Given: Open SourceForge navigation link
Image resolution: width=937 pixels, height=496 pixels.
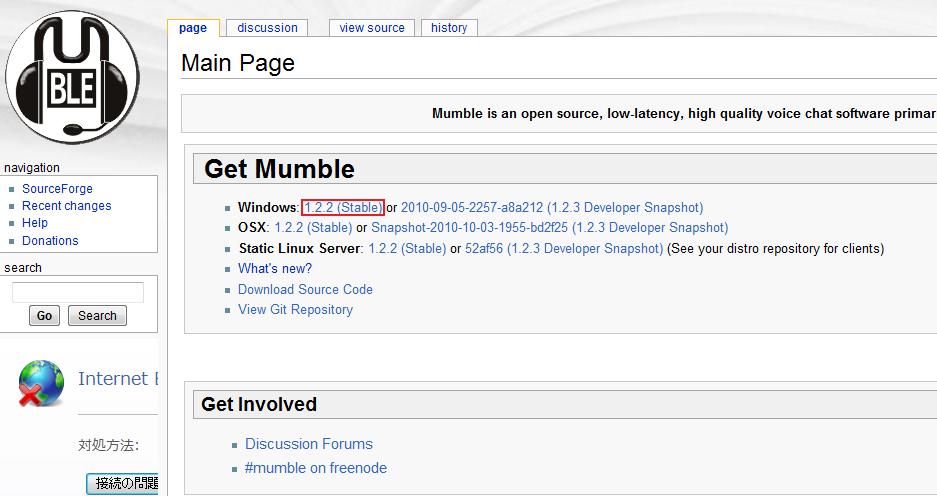Looking at the screenshot, I should coord(57,189).
